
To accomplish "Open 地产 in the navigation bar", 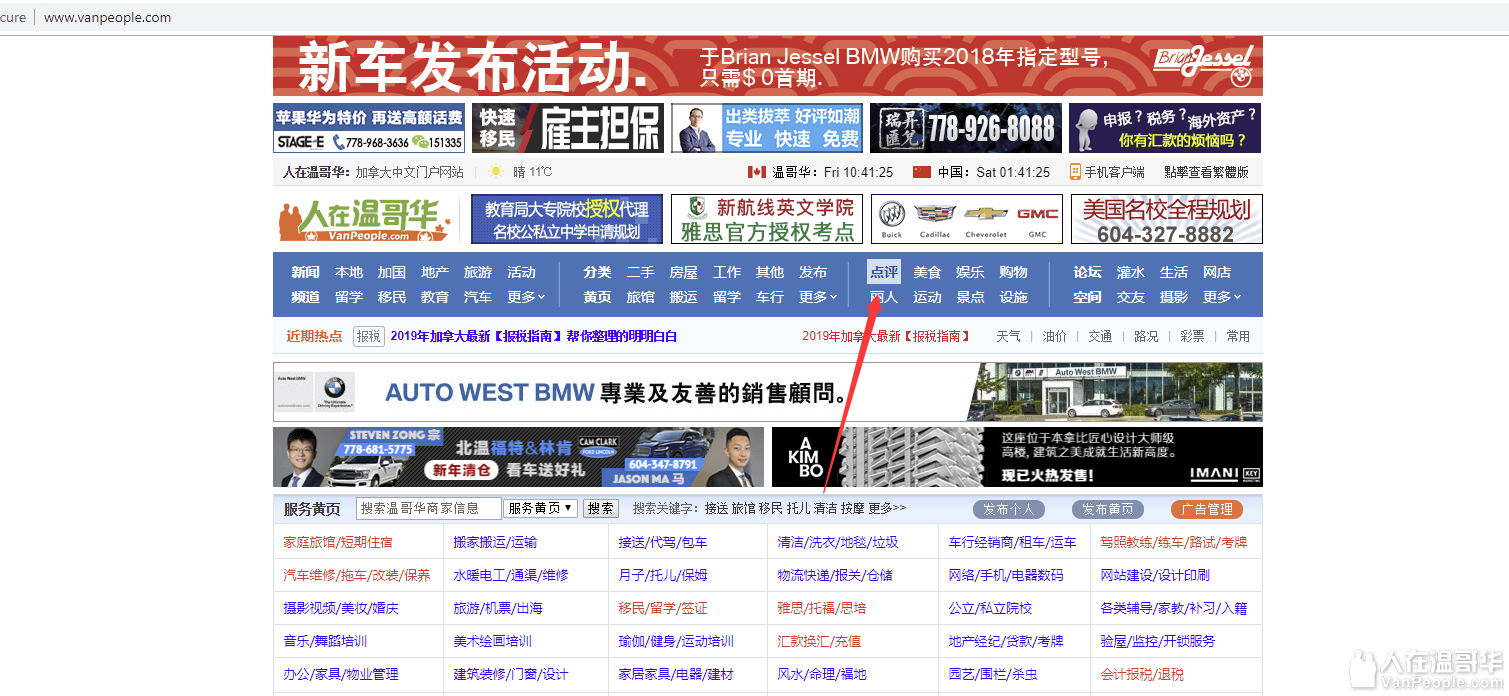I will pos(435,272).
